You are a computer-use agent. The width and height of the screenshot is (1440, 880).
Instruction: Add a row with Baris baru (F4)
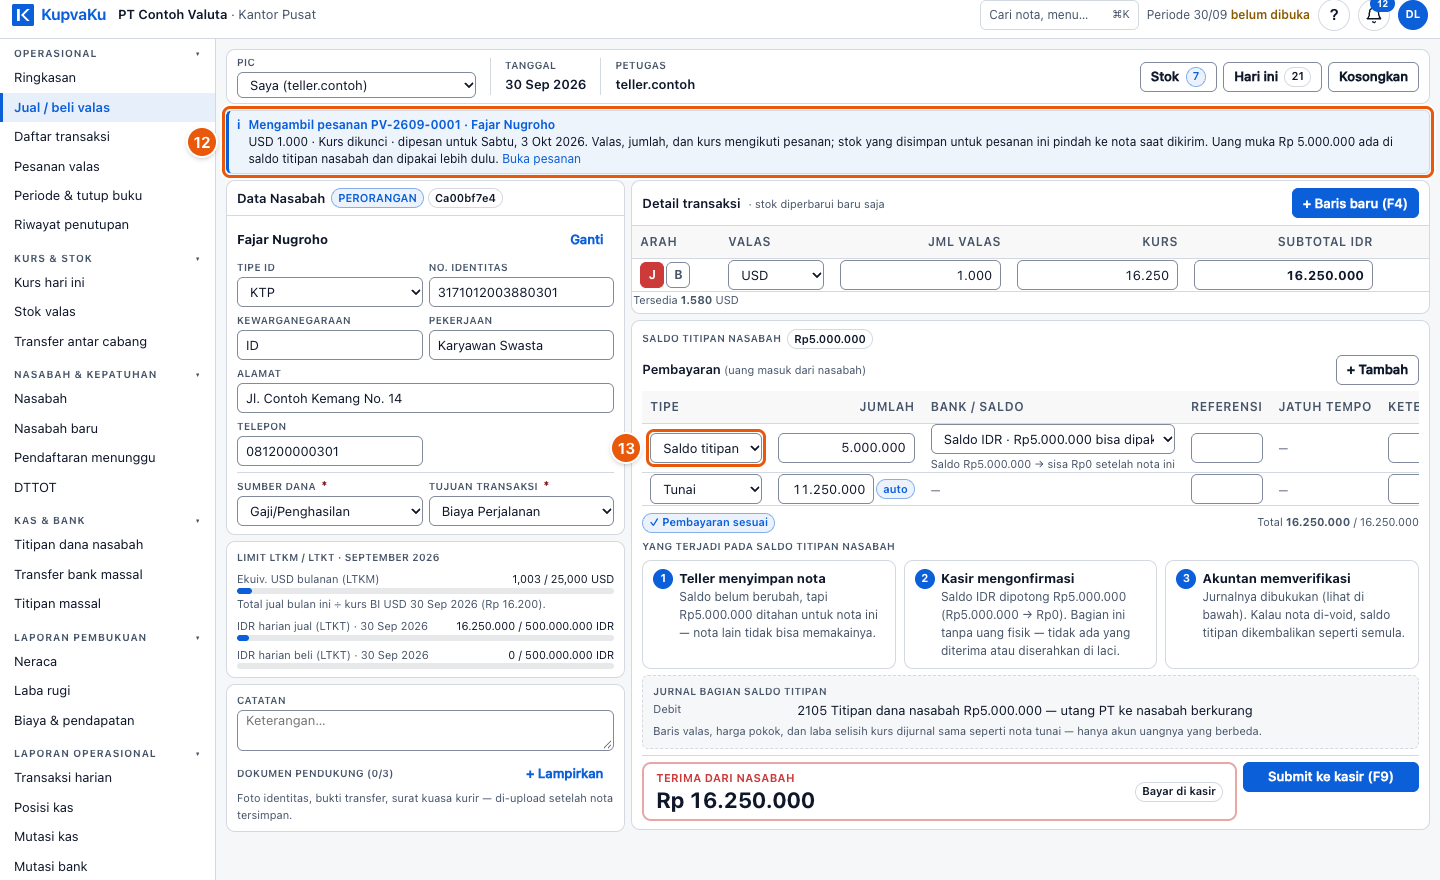click(x=1355, y=203)
